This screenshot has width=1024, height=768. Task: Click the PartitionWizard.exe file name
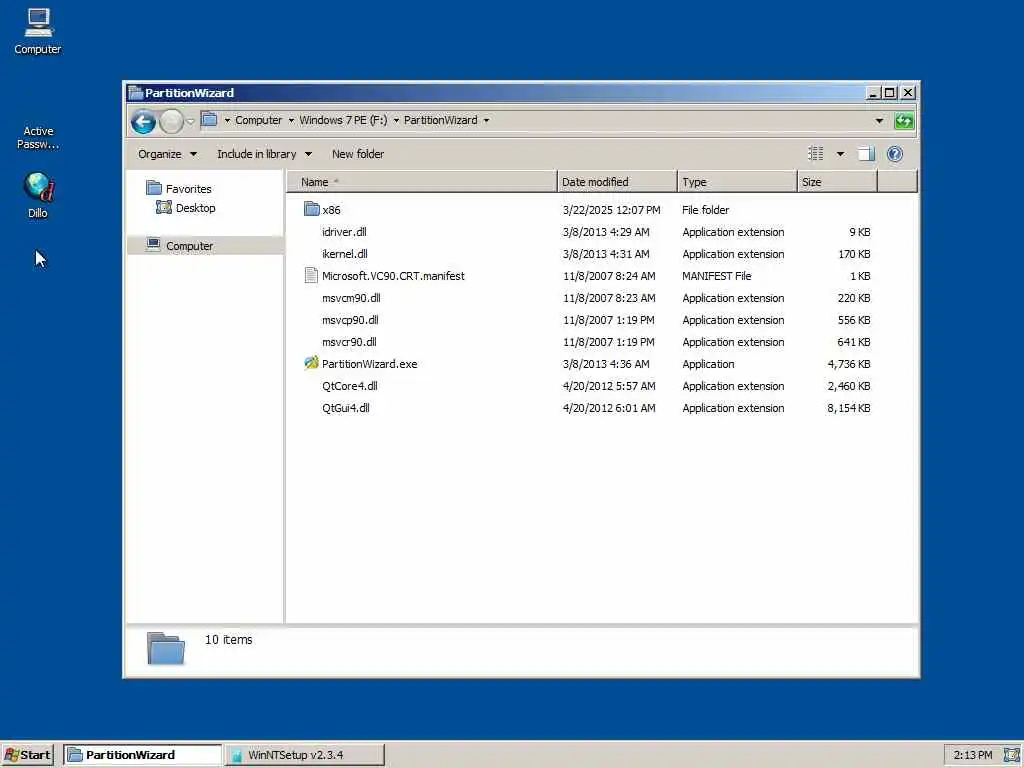tap(370, 364)
